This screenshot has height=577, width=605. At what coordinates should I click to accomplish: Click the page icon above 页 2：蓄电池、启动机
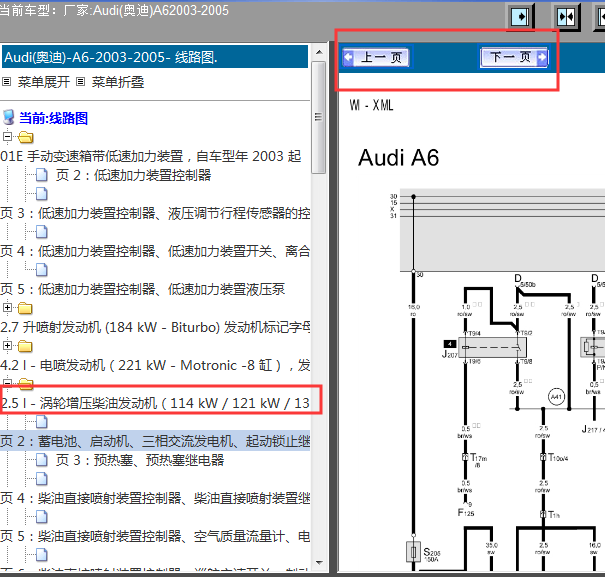click(x=42, y=422)
